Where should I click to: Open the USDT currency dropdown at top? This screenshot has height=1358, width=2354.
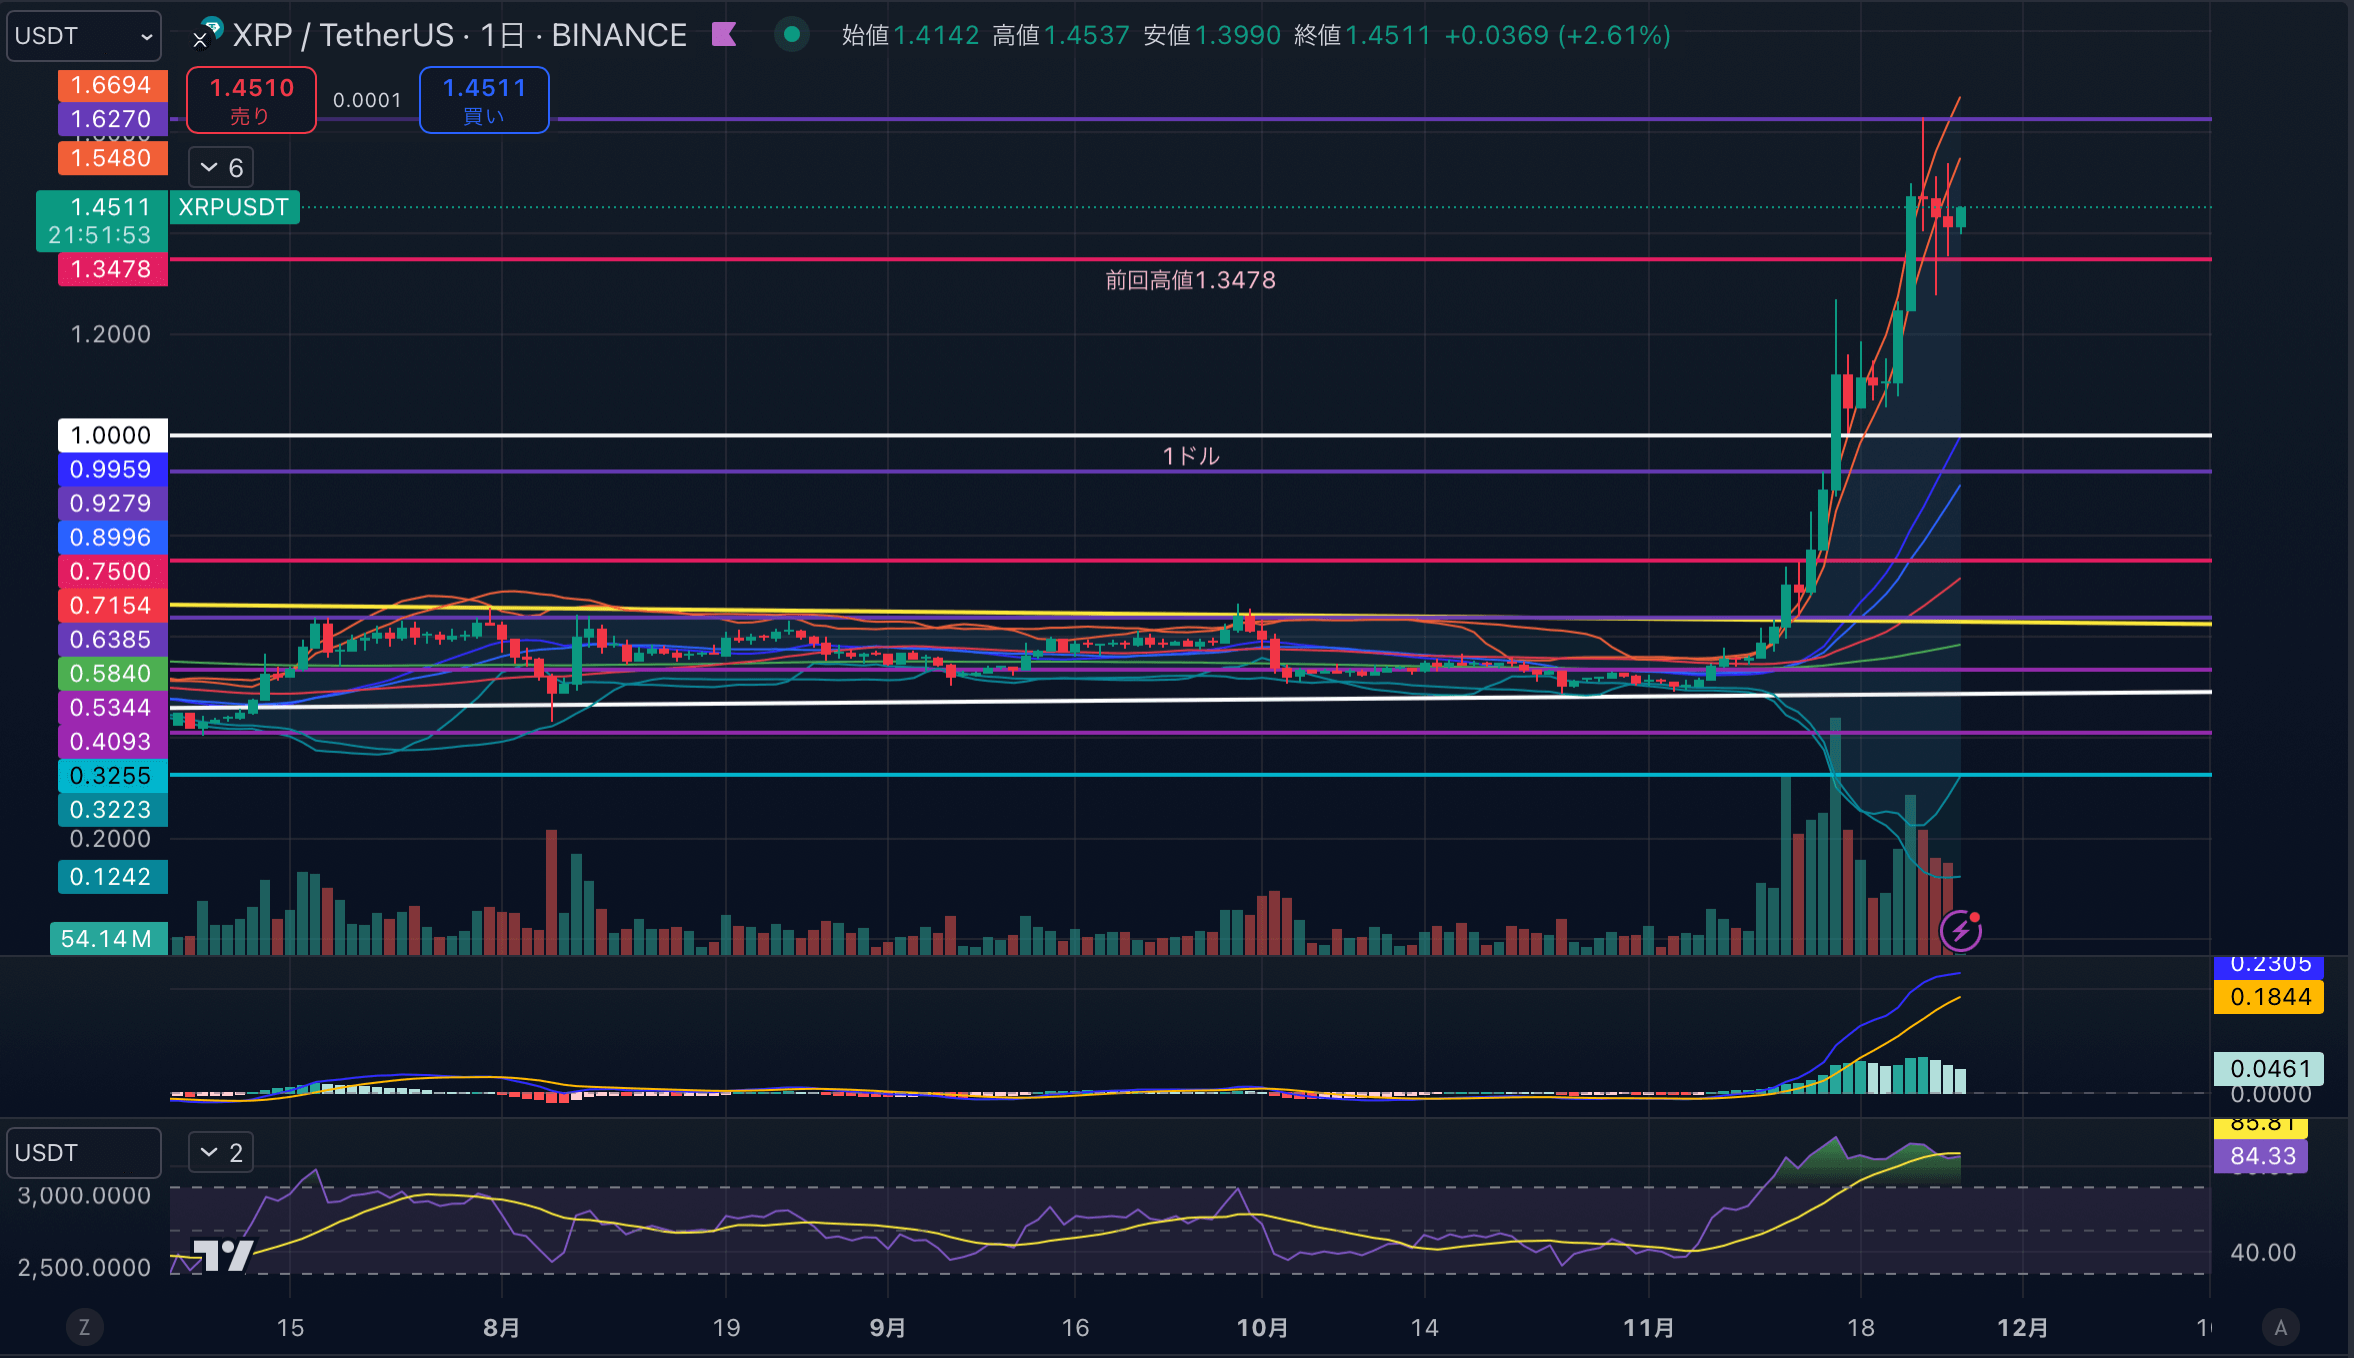[84, 36]
